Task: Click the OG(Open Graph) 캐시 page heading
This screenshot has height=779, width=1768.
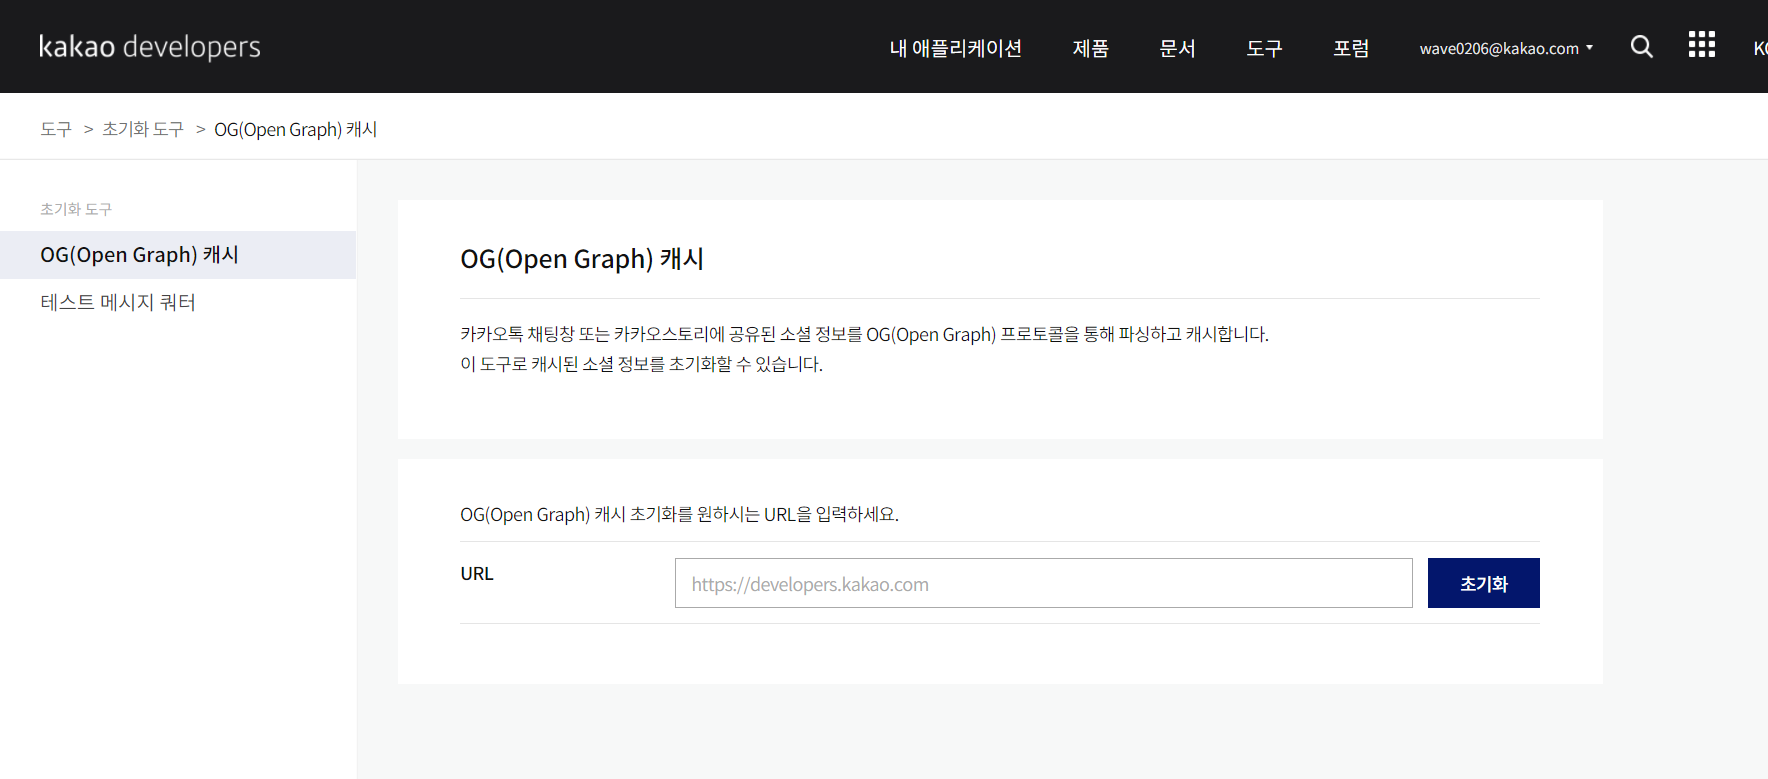Action: tap(582, 259)
